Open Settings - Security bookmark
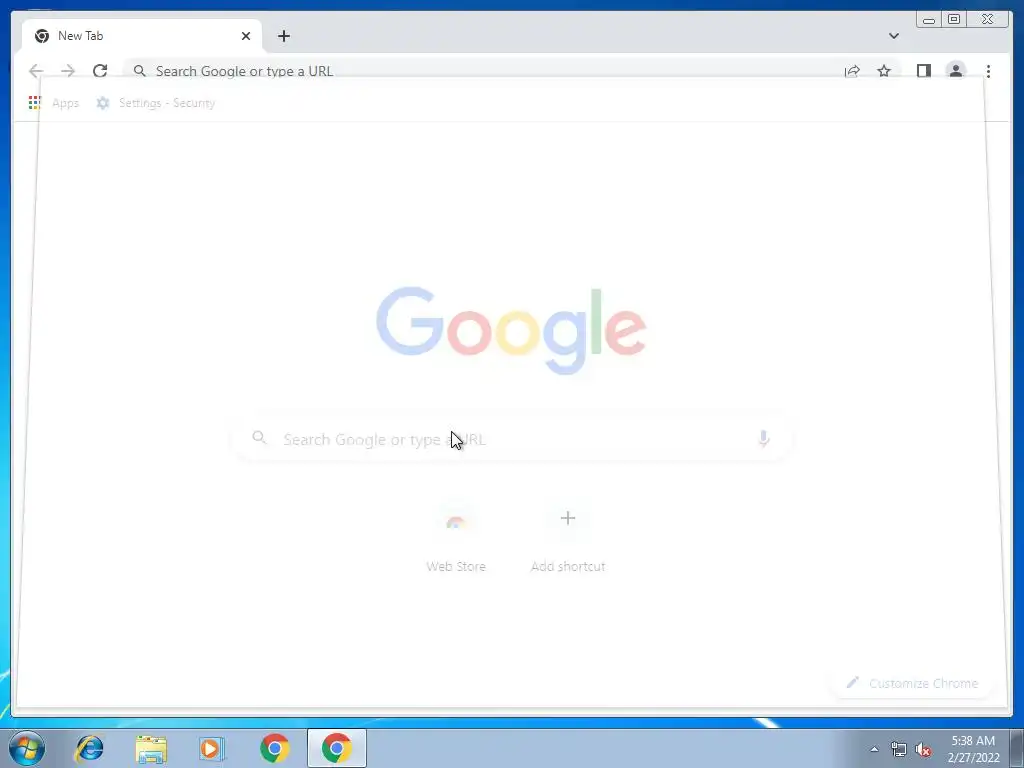The height and width of the screenshot is (768, 1024). tap(155, 103)
